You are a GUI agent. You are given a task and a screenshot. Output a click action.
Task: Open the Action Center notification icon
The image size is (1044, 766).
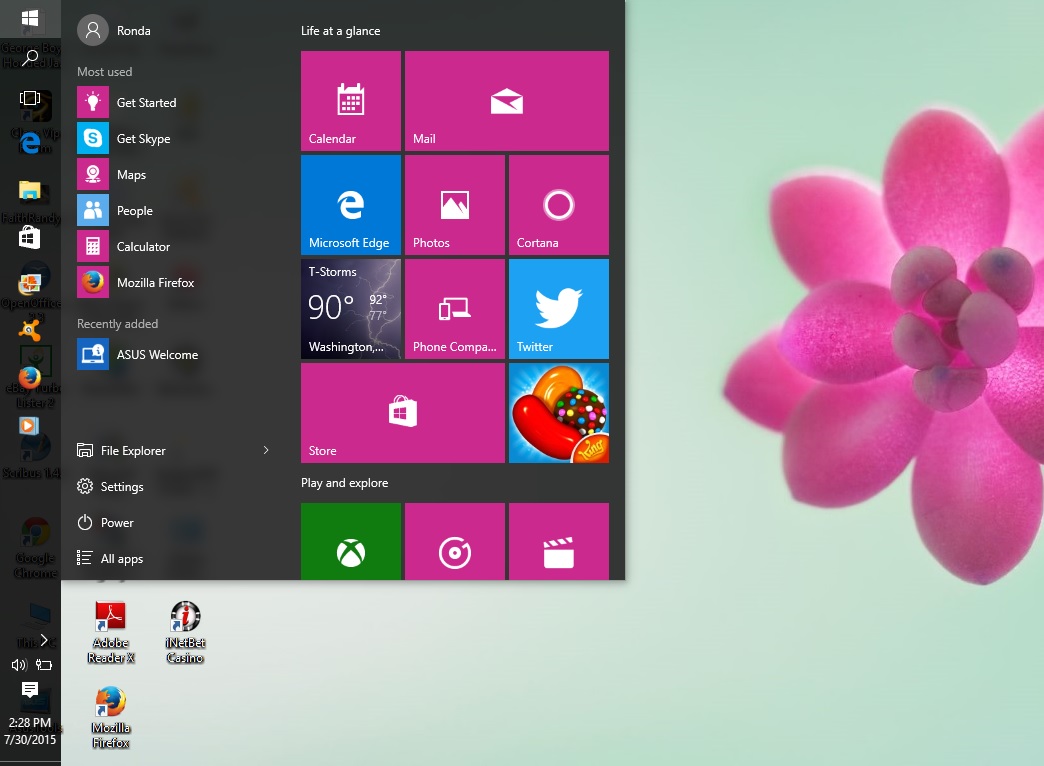click(30, 689)
